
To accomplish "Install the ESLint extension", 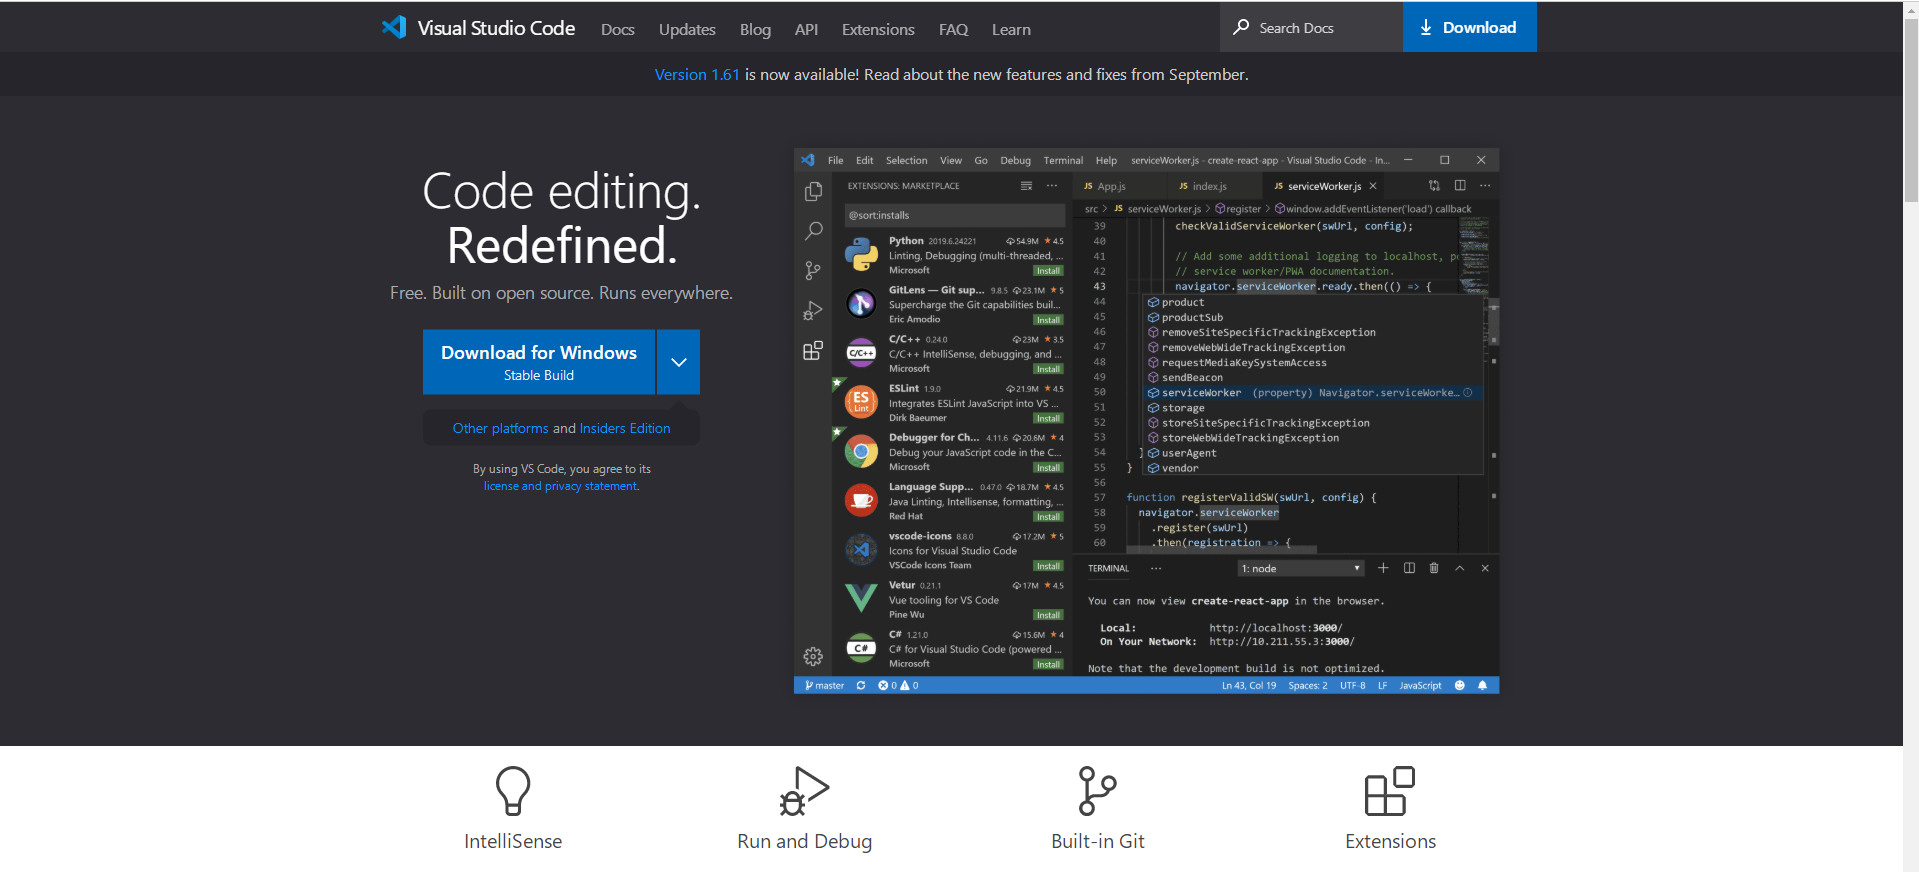I will pos(1048,418).
